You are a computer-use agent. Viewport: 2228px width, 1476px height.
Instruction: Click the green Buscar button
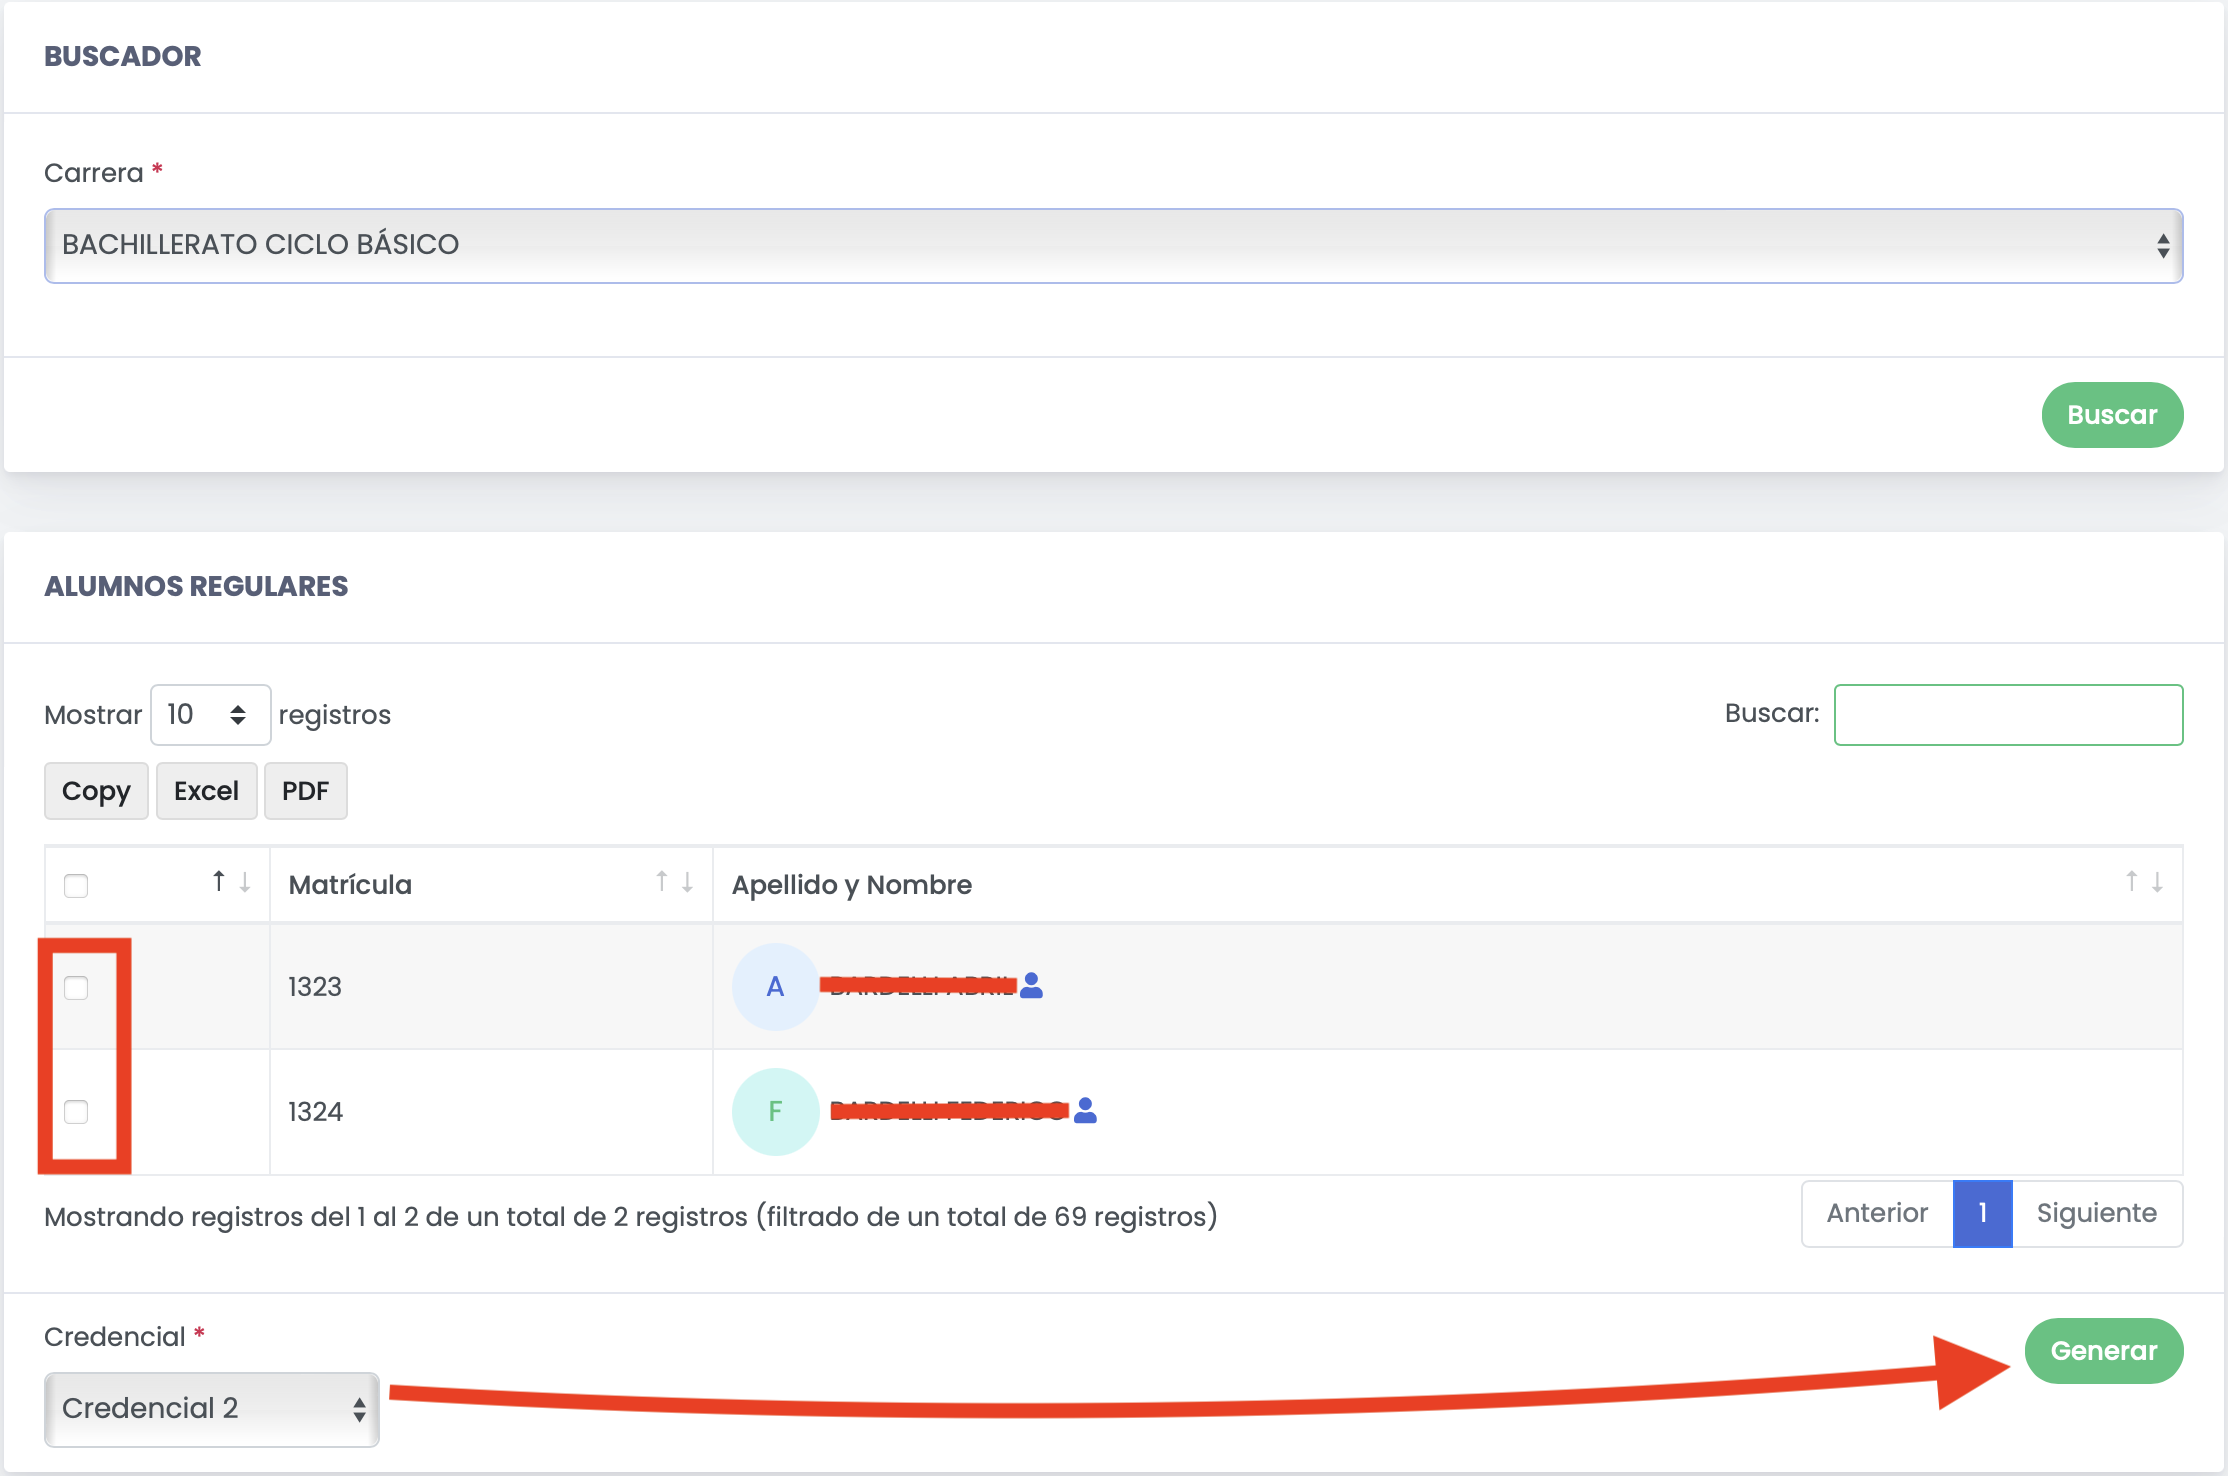[2112, 415]
